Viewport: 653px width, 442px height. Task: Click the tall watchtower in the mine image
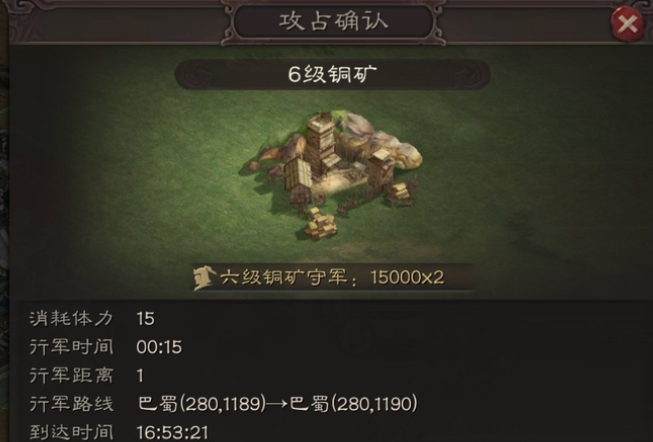(x=321, y=142)
